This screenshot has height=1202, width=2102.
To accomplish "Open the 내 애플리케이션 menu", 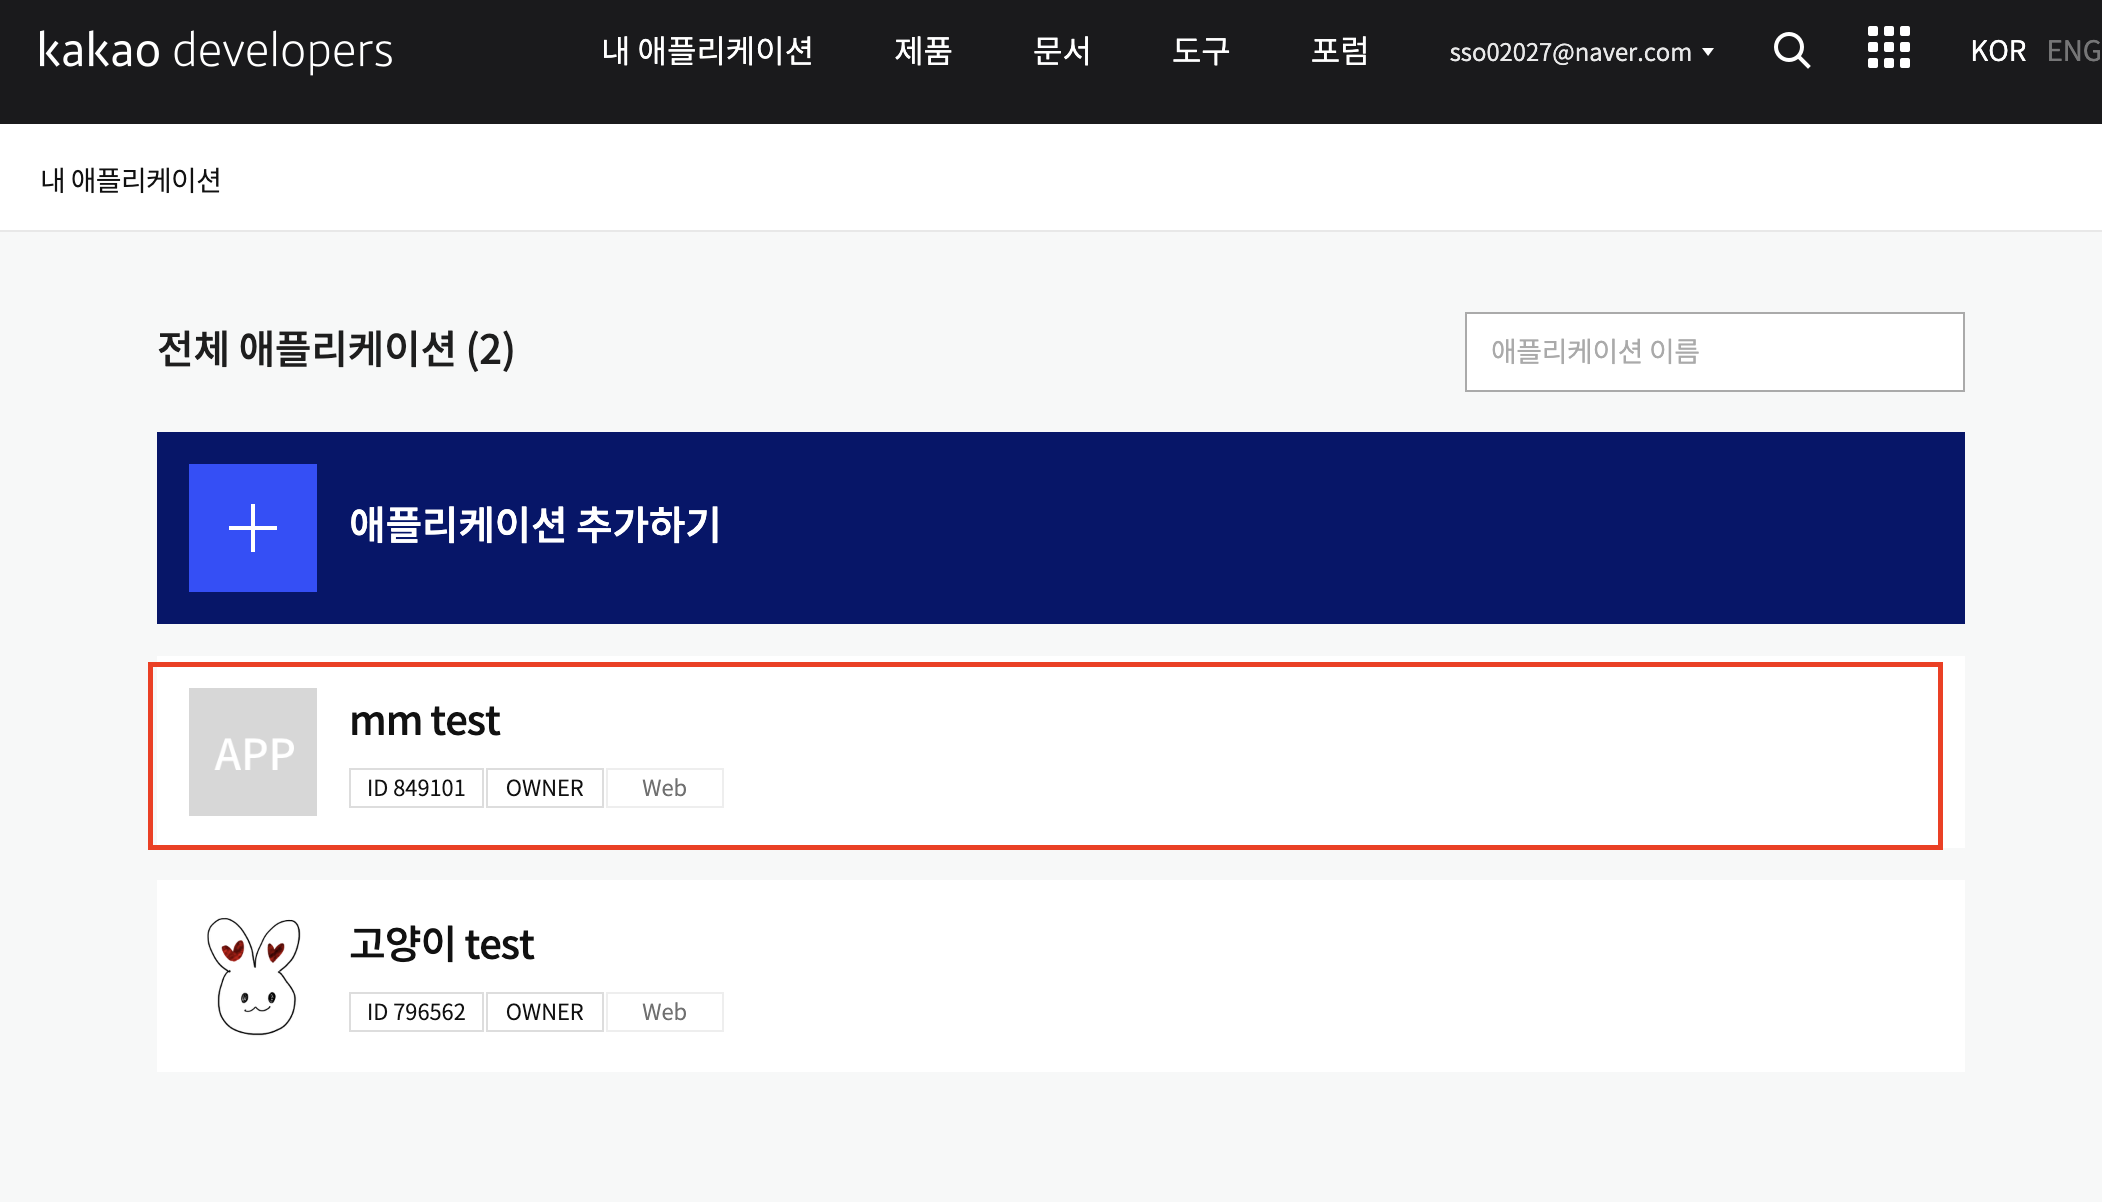I will tap(707, 51).
